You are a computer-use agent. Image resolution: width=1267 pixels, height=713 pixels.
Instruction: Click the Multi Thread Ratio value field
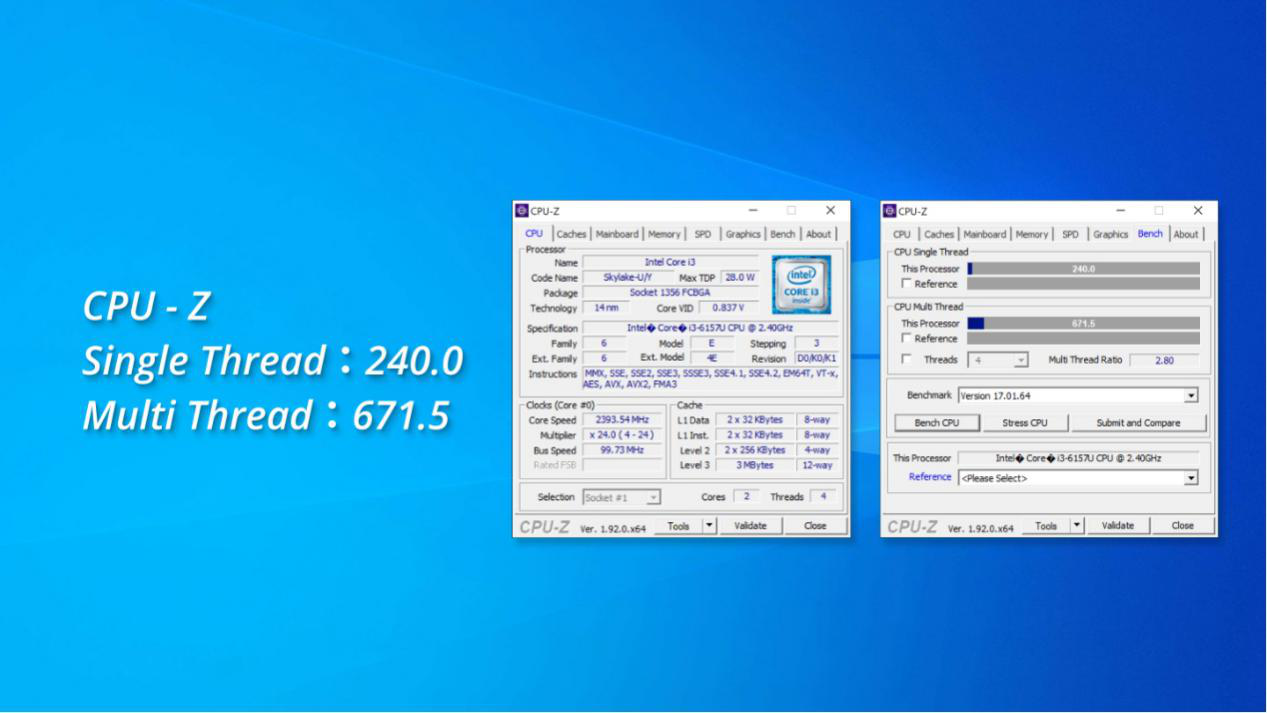coord(1164,360)
